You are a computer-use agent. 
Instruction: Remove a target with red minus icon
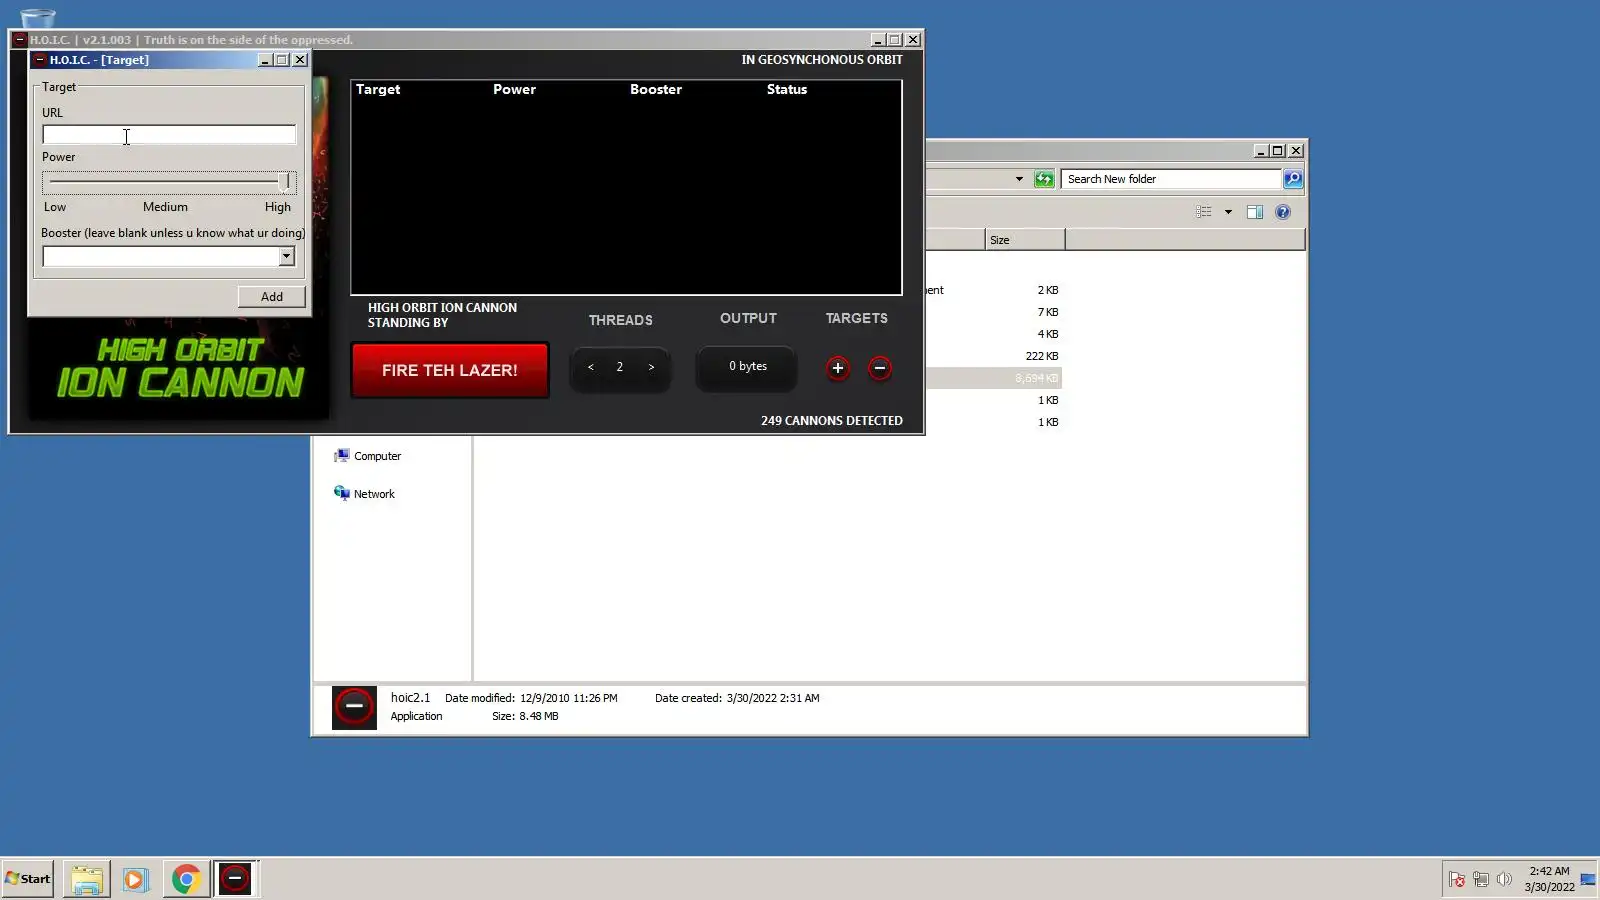[880, 368]
